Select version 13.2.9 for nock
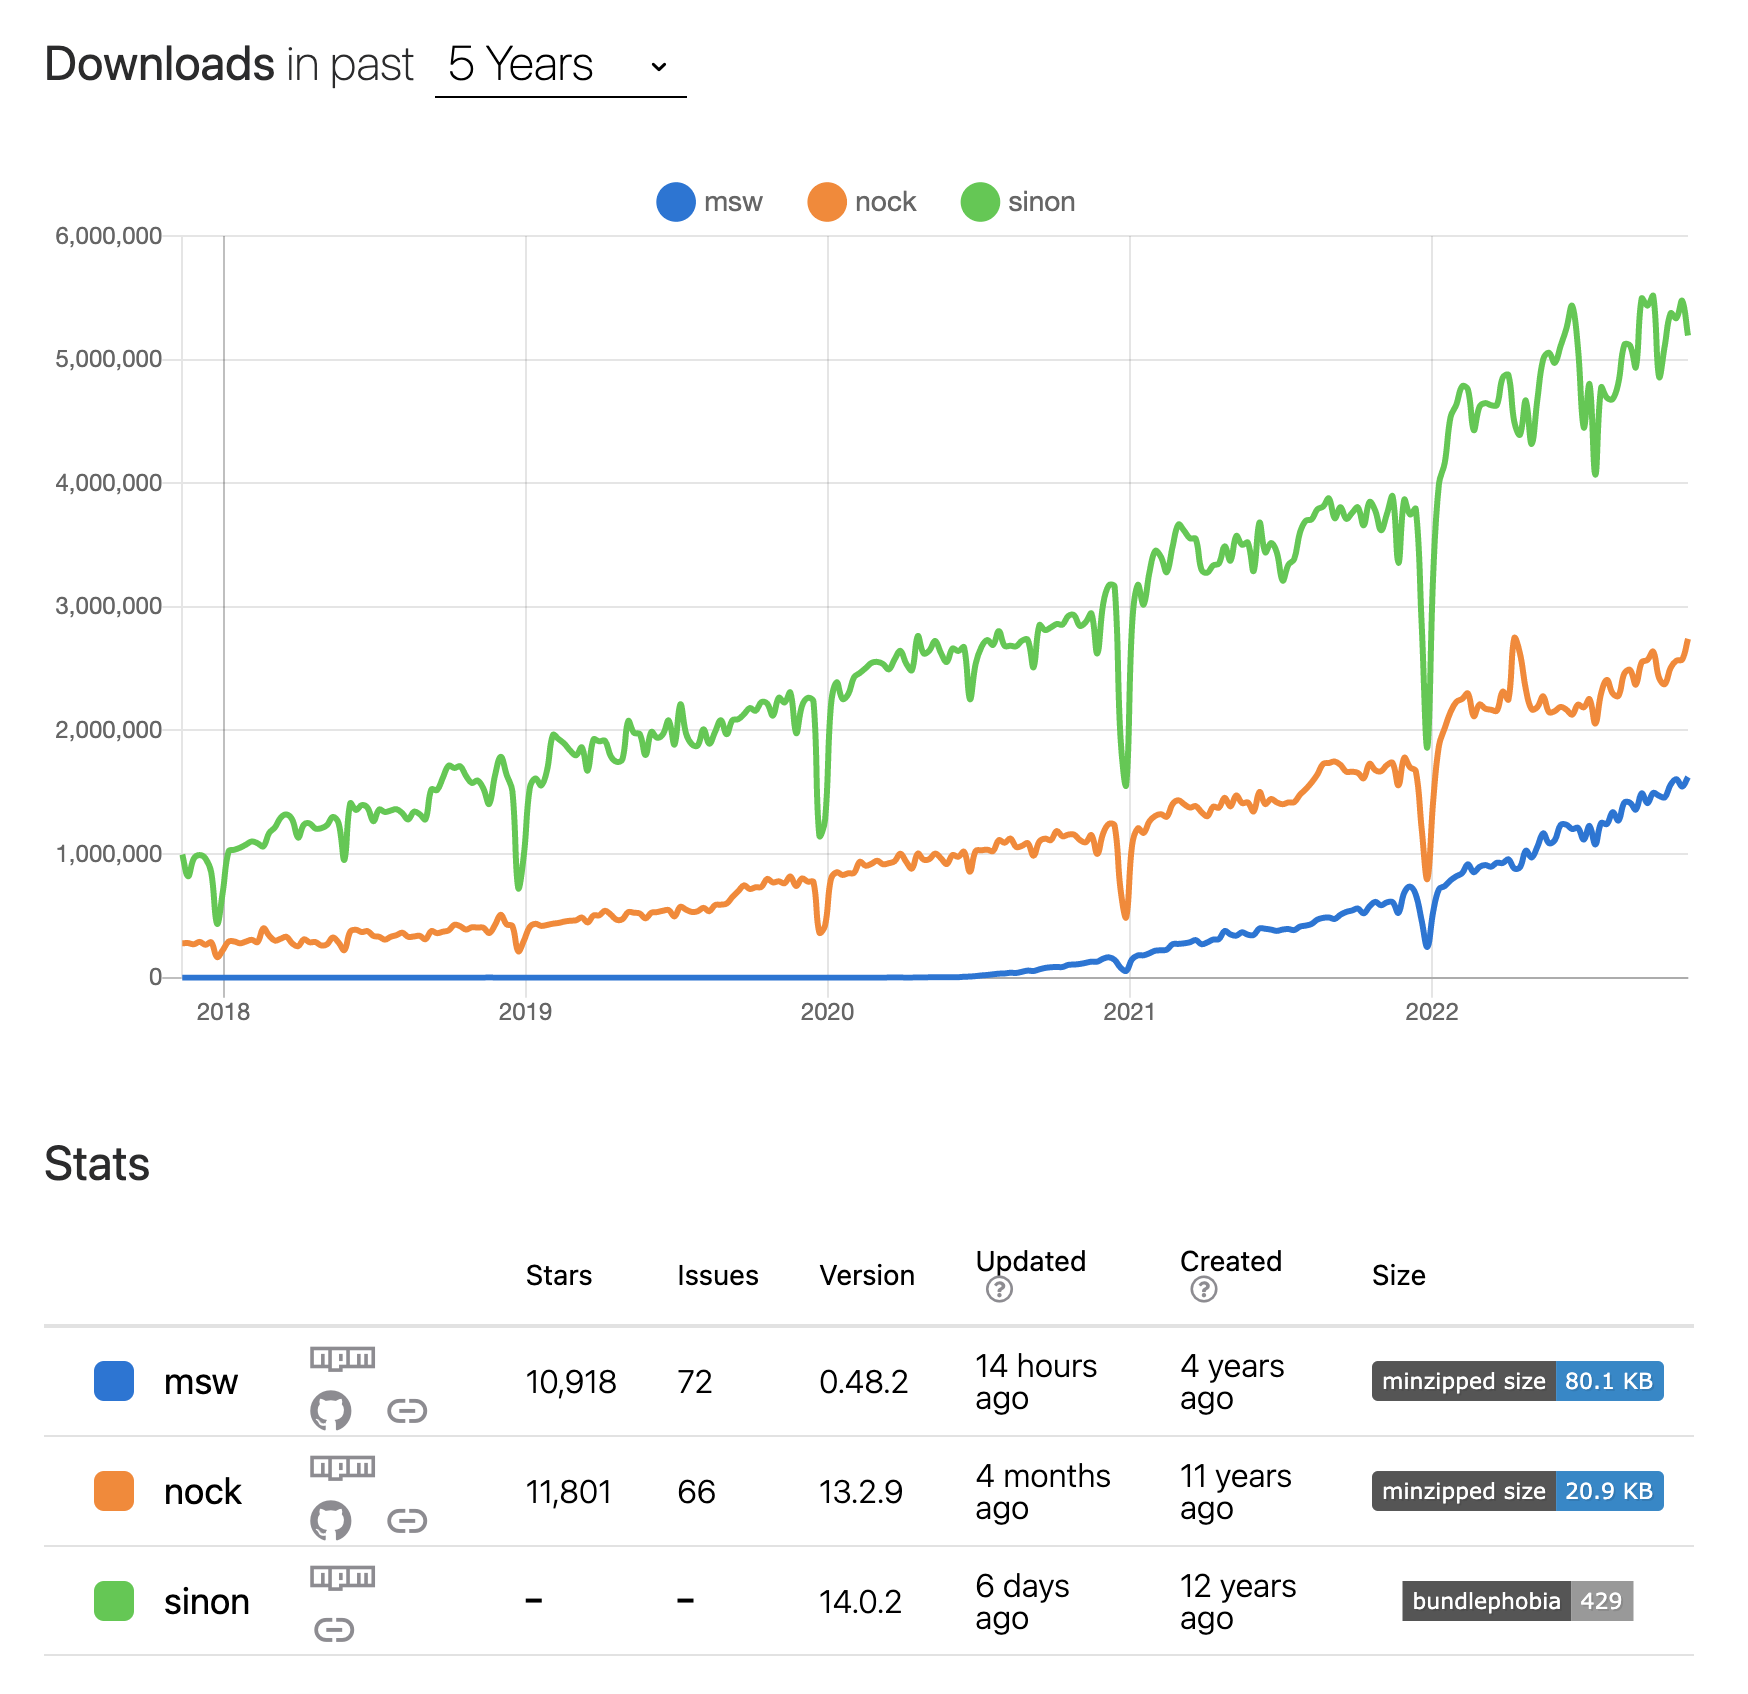This screenshot has height=1694, width=1748. point(861,1492)
